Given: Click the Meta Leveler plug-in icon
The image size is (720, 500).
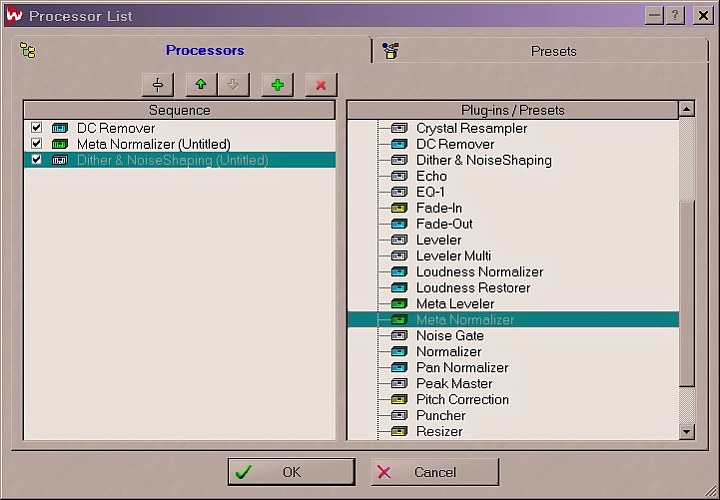Looking at the screenshot, I should [x=399, y=303].
